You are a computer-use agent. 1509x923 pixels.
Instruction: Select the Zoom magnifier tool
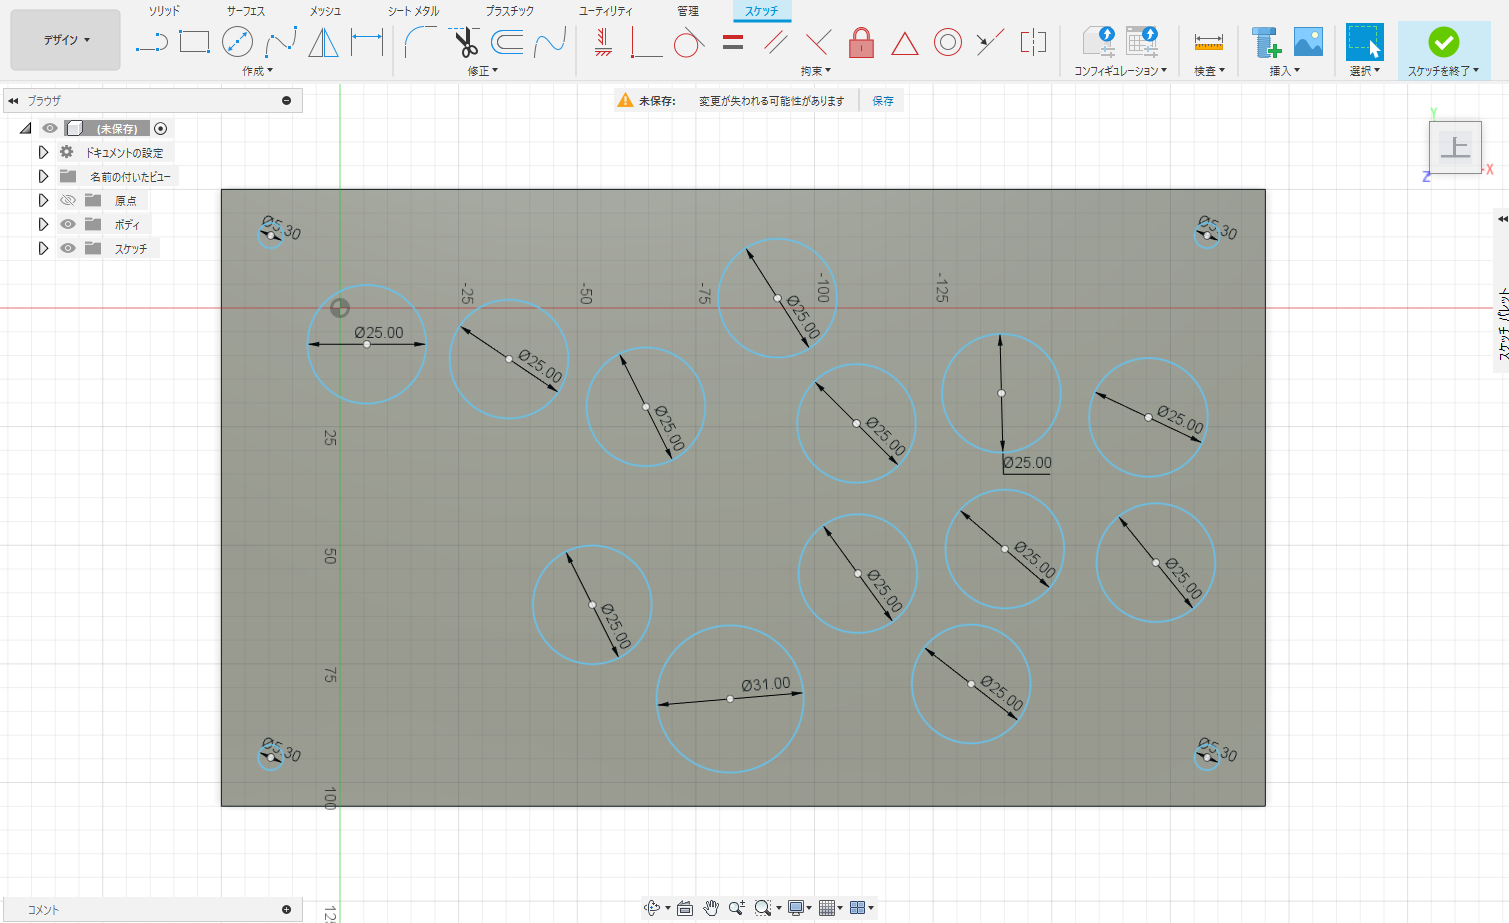(x=736, y=908)
